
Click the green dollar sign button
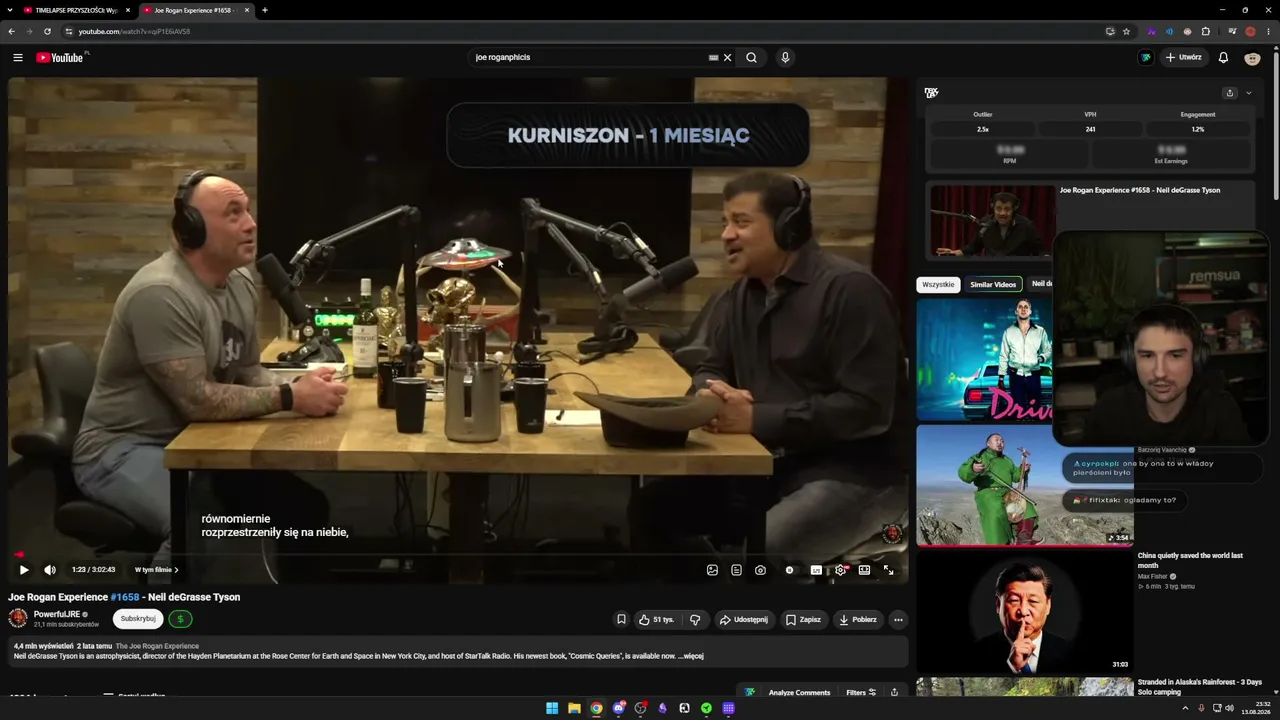(180, 619)
